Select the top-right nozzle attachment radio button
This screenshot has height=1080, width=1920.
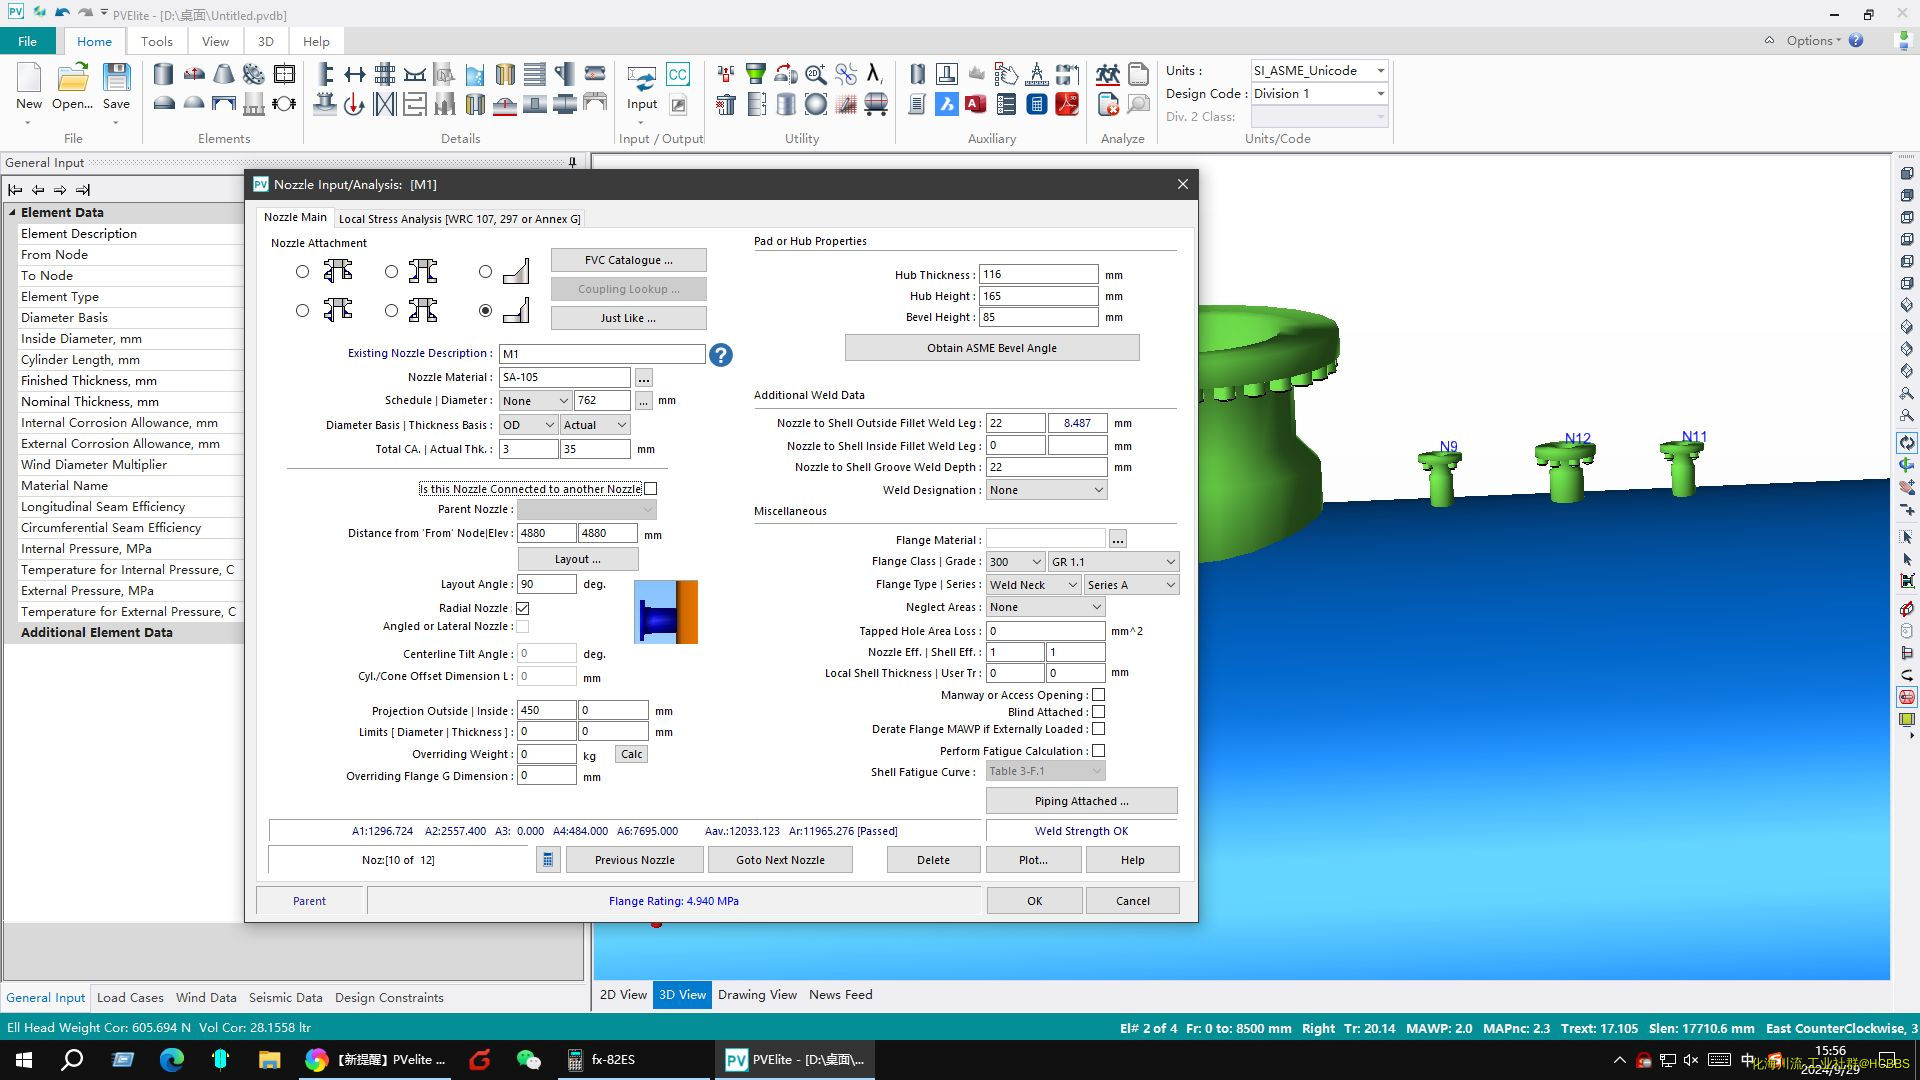485,272
